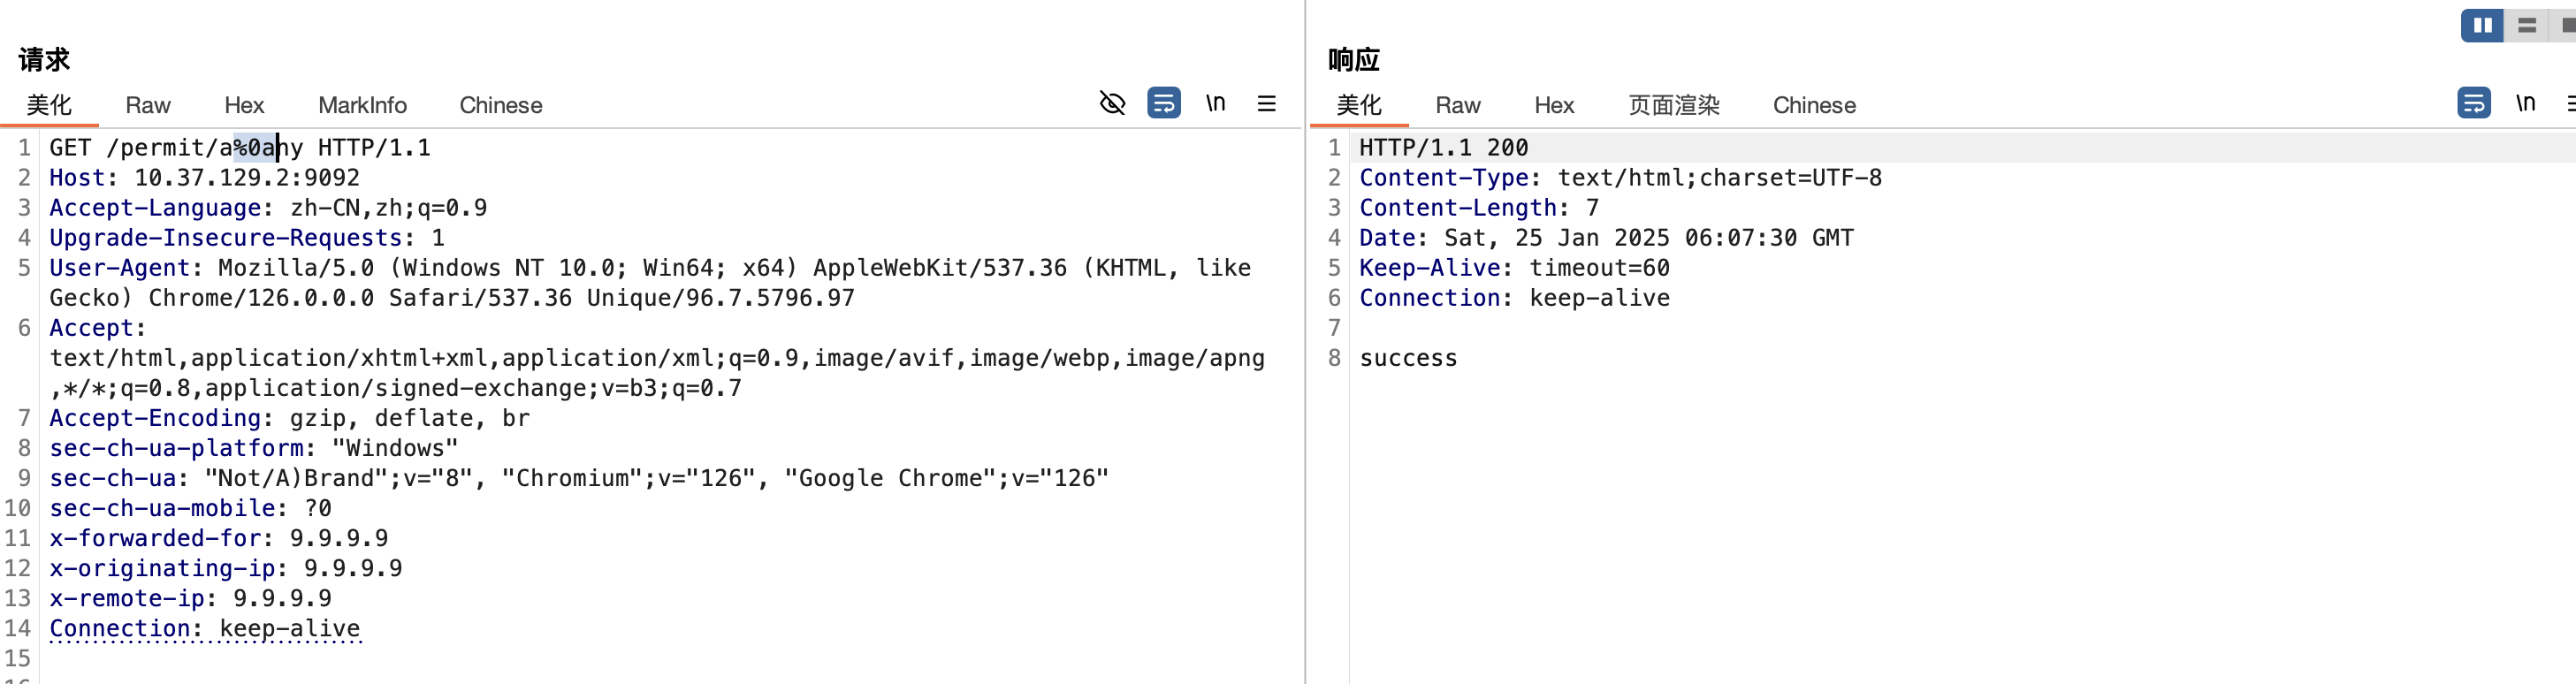Click the divider between request and response

[1305, 400]
